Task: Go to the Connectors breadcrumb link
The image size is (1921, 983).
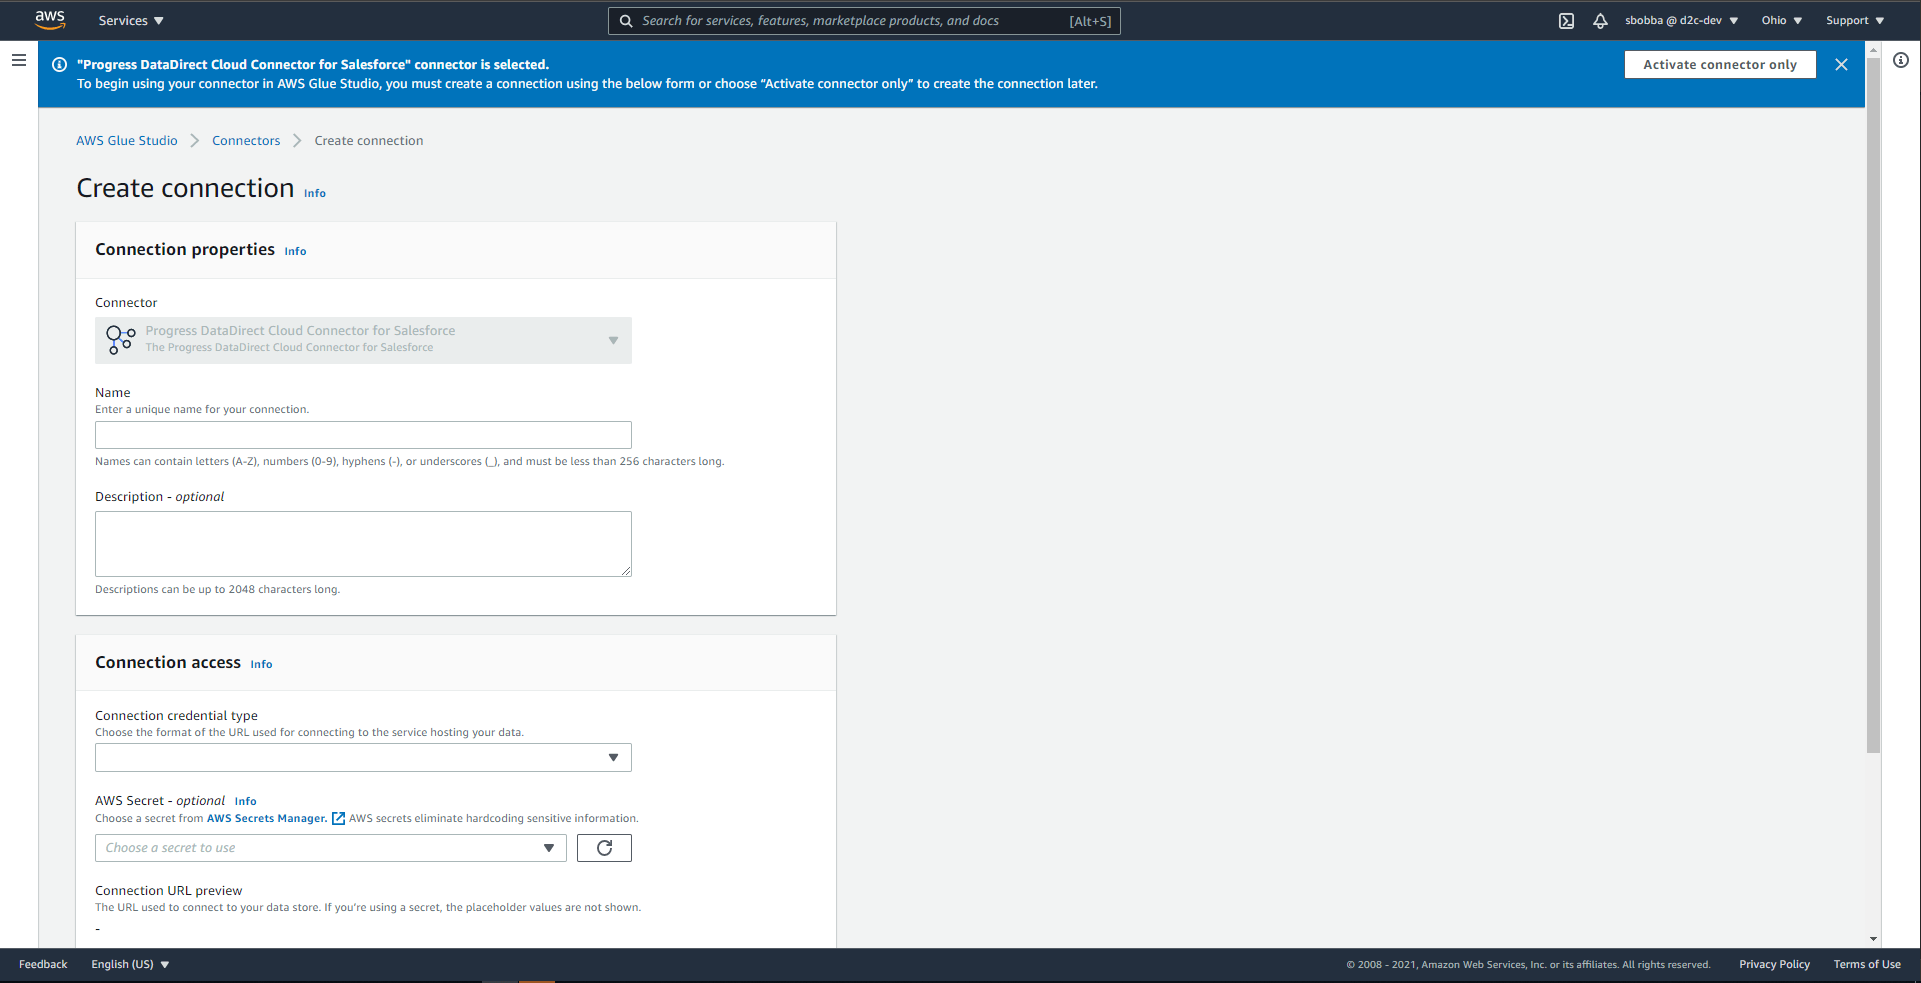Action: pyautogui.click(x=246, y=141)
